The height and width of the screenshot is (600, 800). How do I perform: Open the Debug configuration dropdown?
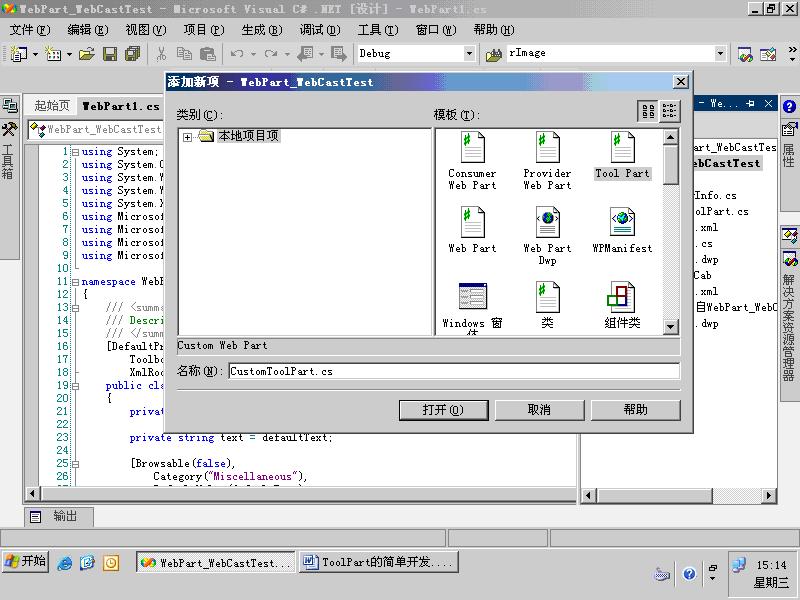click(469, 53)
